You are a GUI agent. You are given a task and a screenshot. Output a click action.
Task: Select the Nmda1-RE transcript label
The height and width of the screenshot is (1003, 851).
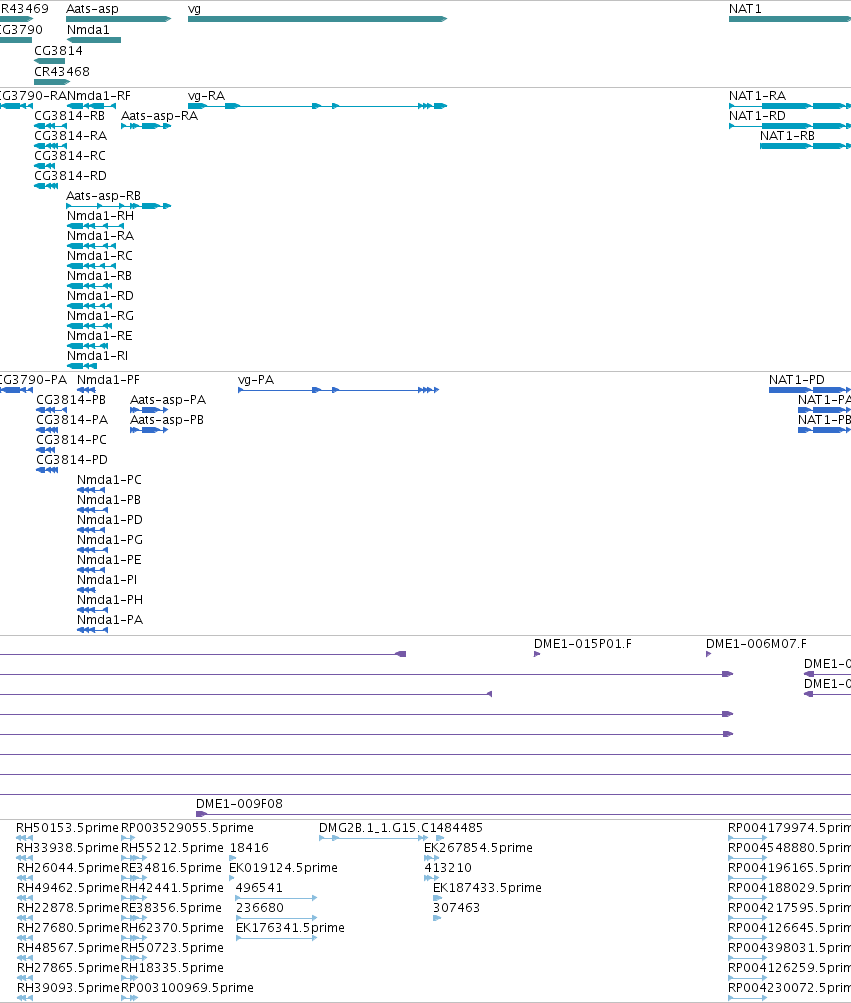(100, 336)
